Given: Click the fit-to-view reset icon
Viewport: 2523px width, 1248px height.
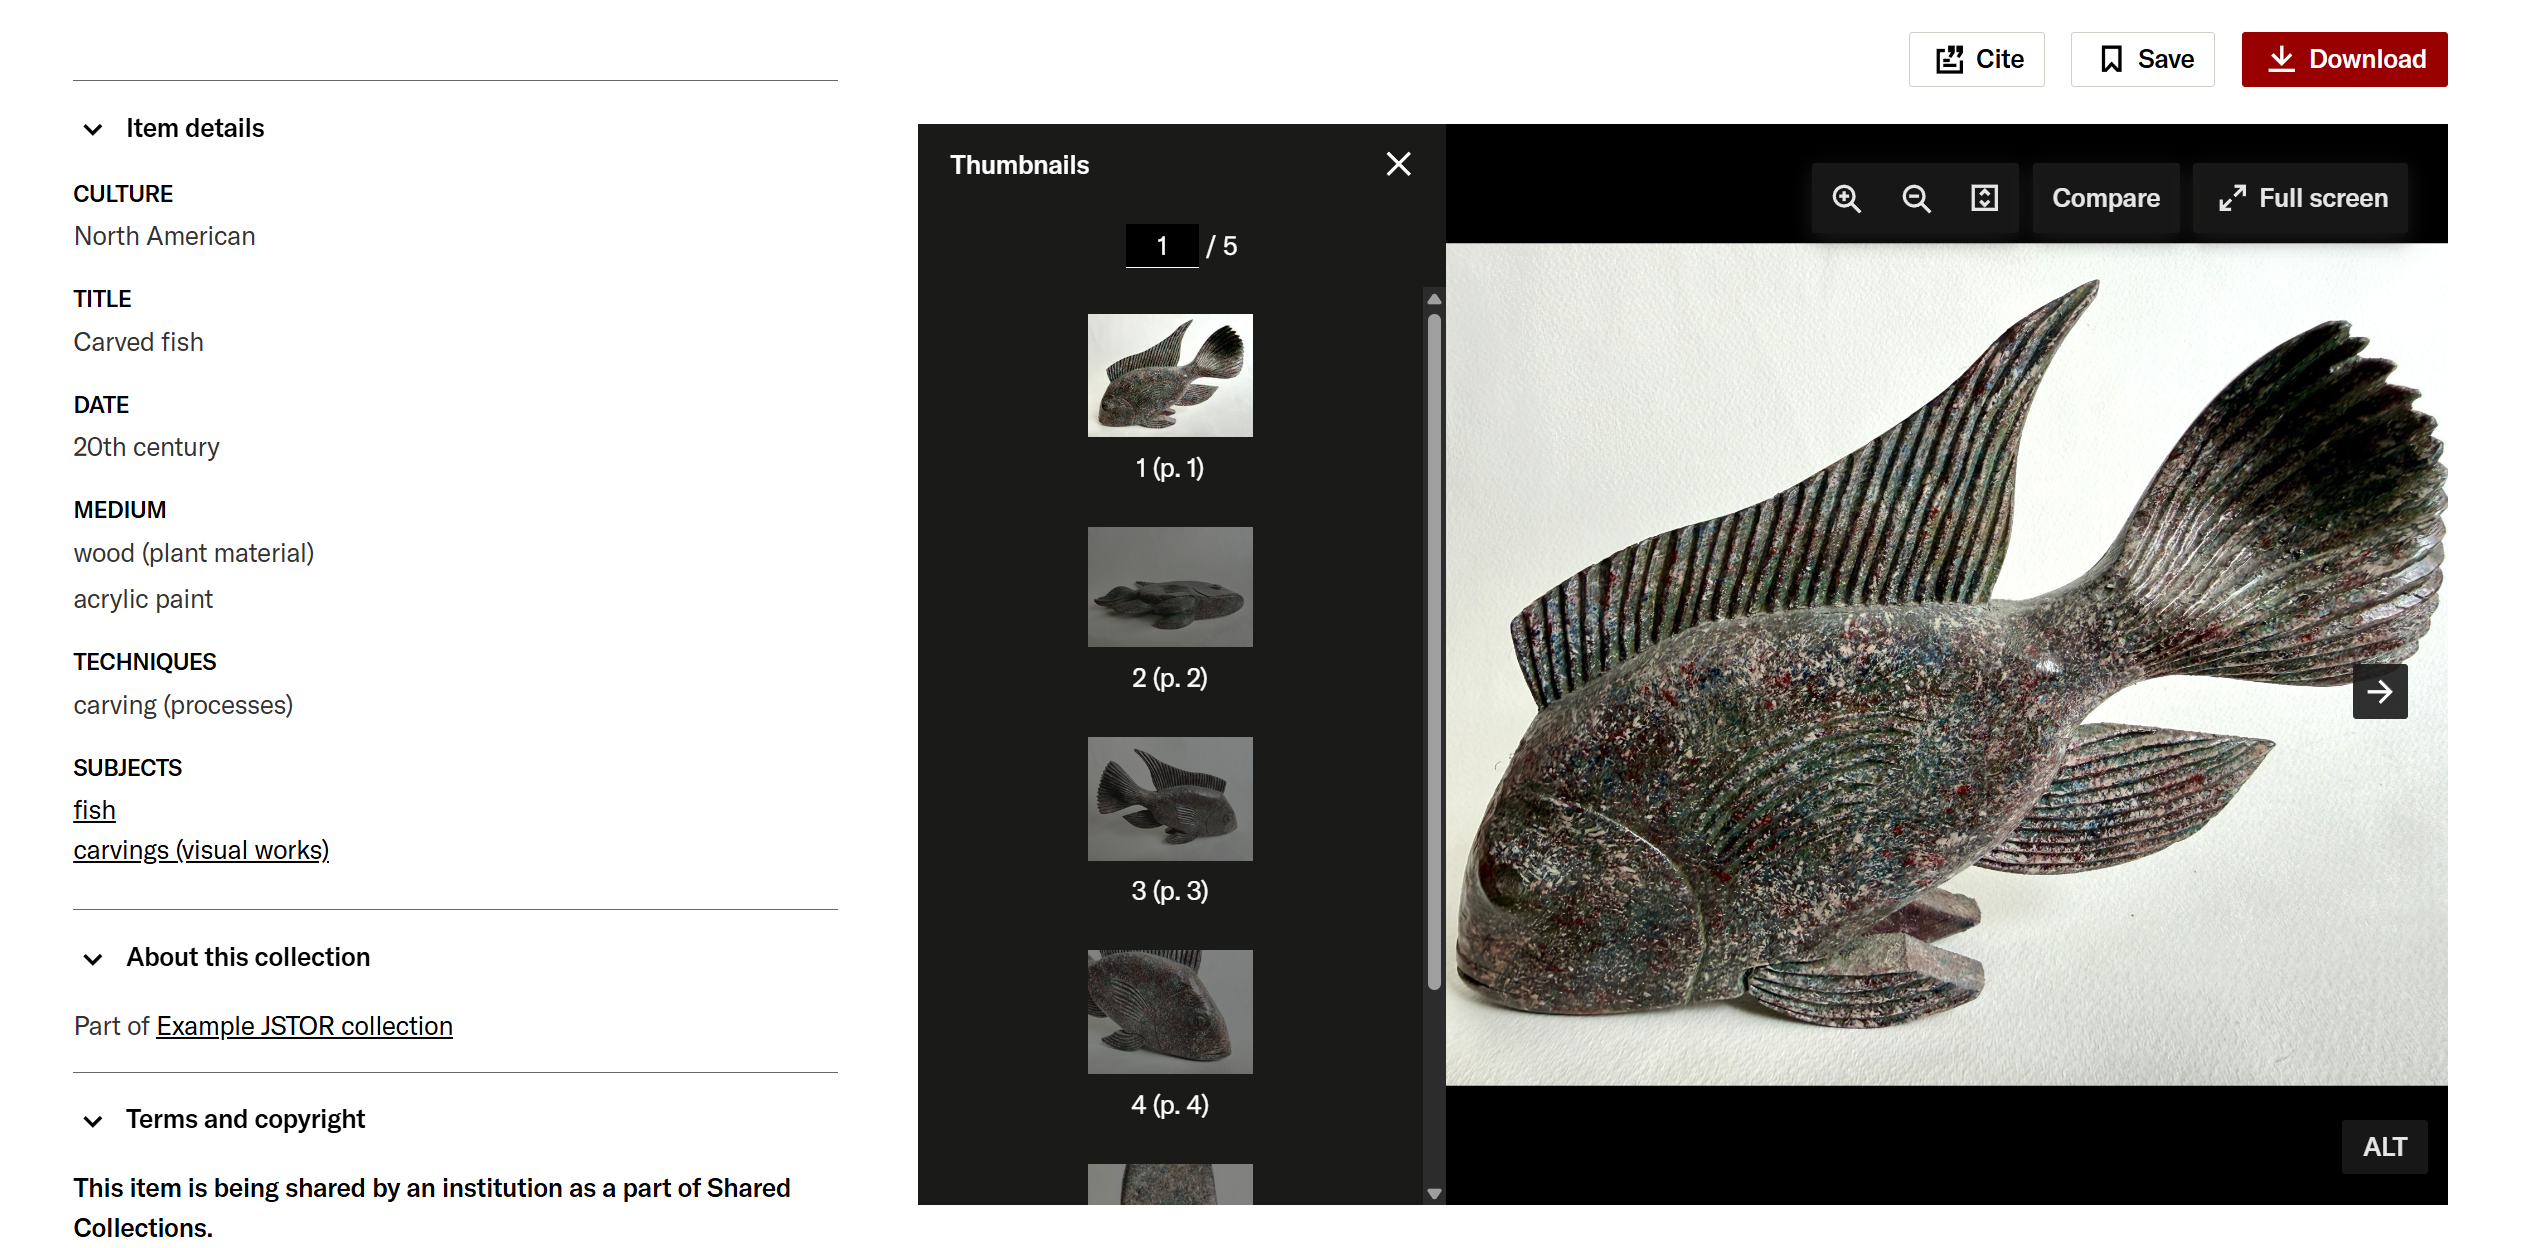Looking at the screenshot, I should tap(1984, 198).
